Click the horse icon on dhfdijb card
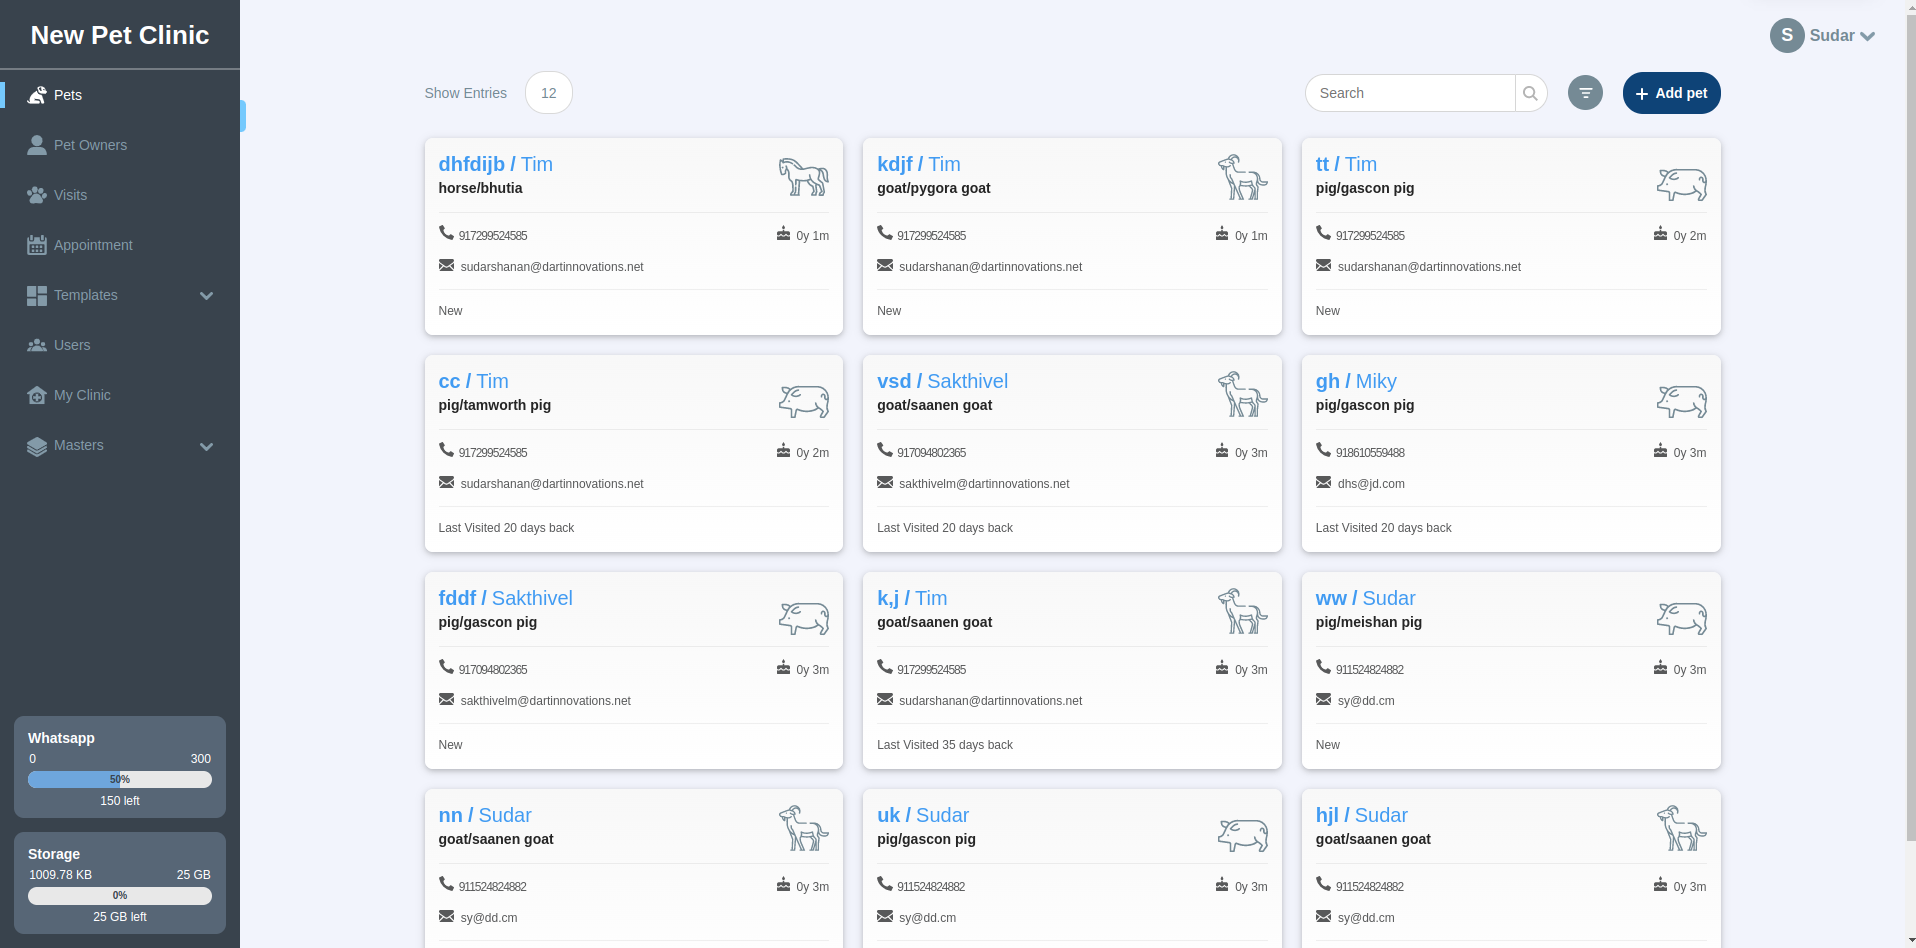1916x948 pixels. pyautogui.click(x=803, y=177)
